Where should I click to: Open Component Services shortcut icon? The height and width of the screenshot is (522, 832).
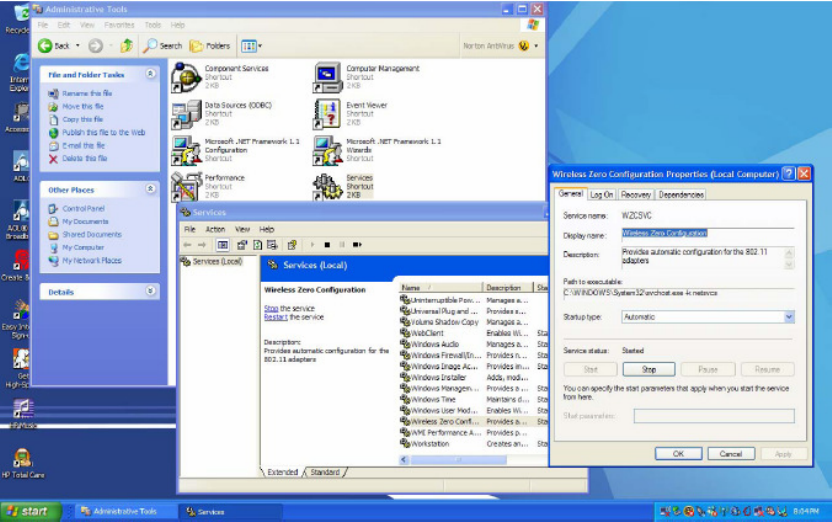click(x=186, y=77)
